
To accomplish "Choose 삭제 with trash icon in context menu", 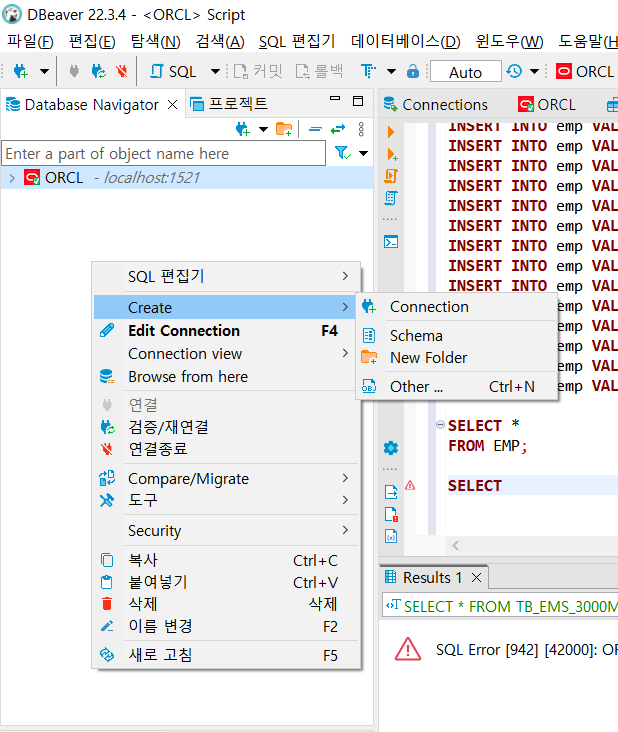I will tap(227, 604).
